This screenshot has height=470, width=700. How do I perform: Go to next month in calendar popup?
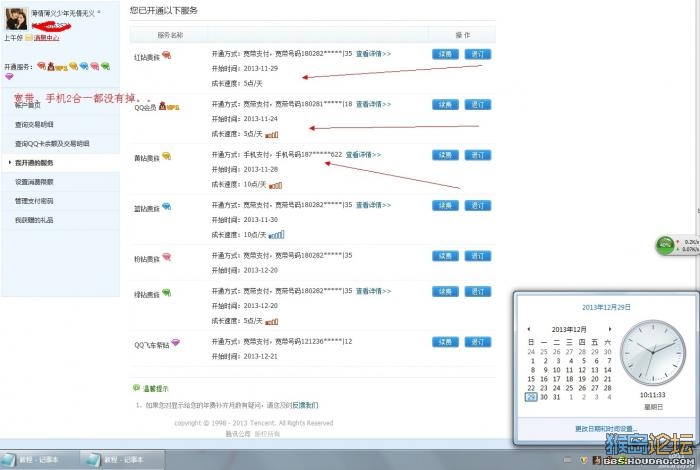pyautogui.click(x=609, y=329)
